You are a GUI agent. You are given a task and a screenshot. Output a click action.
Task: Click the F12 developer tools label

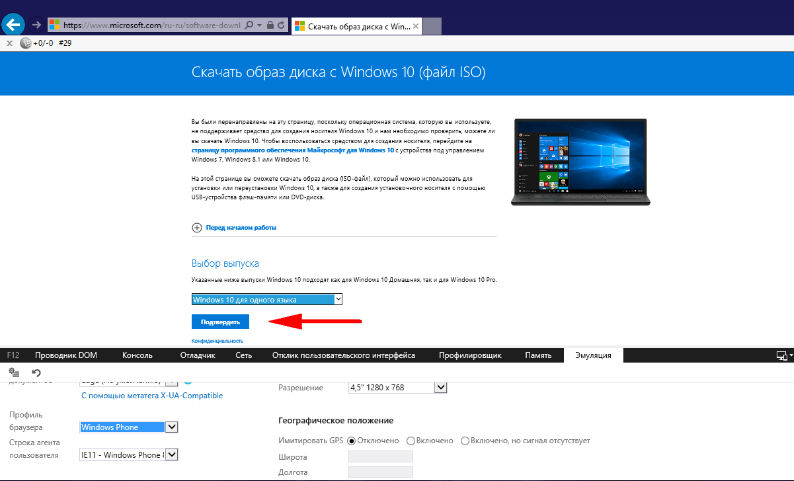pos(13,355)
